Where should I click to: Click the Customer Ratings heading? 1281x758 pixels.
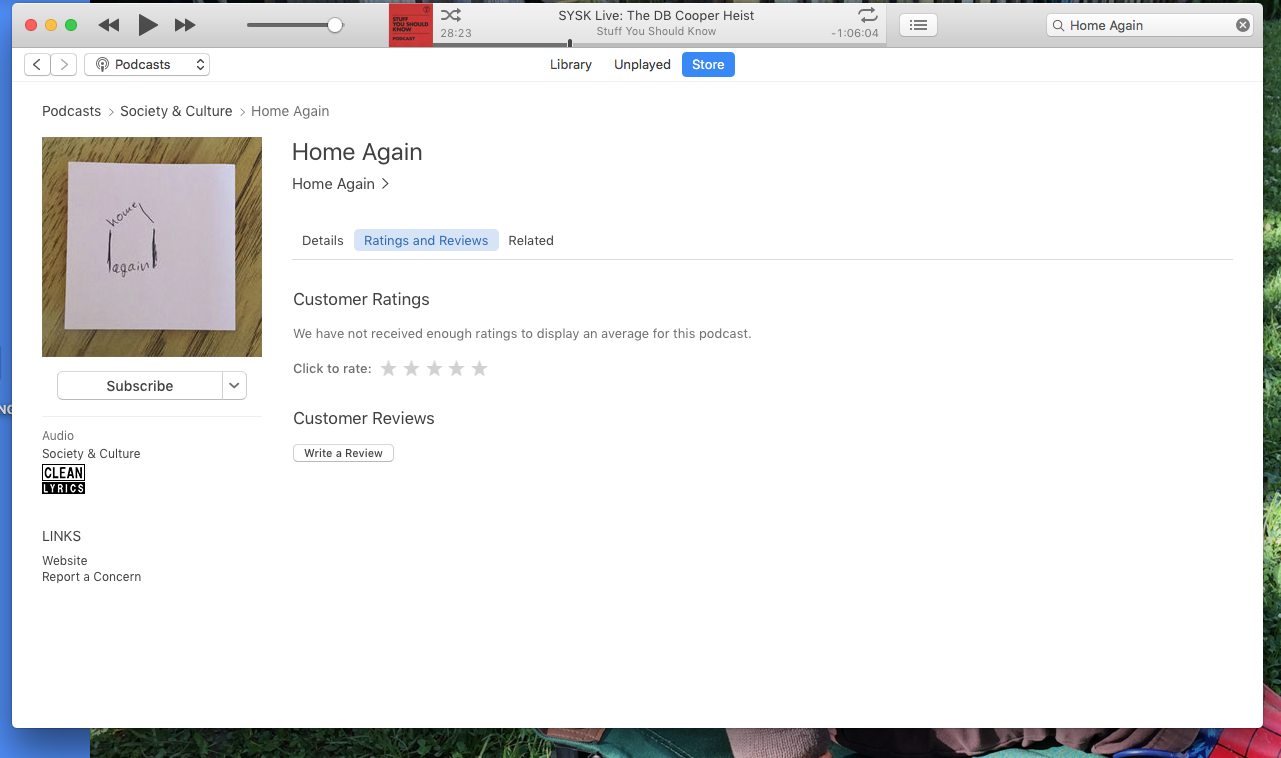(361, 300)
